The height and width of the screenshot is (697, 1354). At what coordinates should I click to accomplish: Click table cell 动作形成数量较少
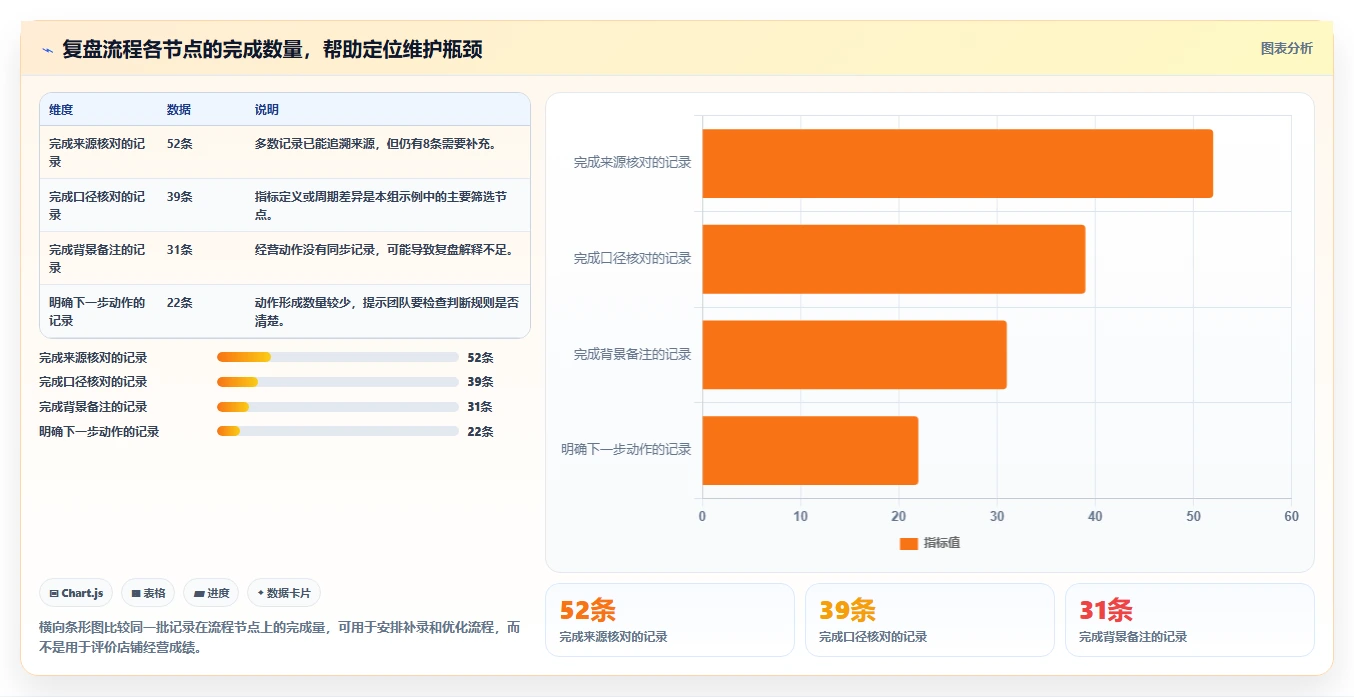point(387,312)
